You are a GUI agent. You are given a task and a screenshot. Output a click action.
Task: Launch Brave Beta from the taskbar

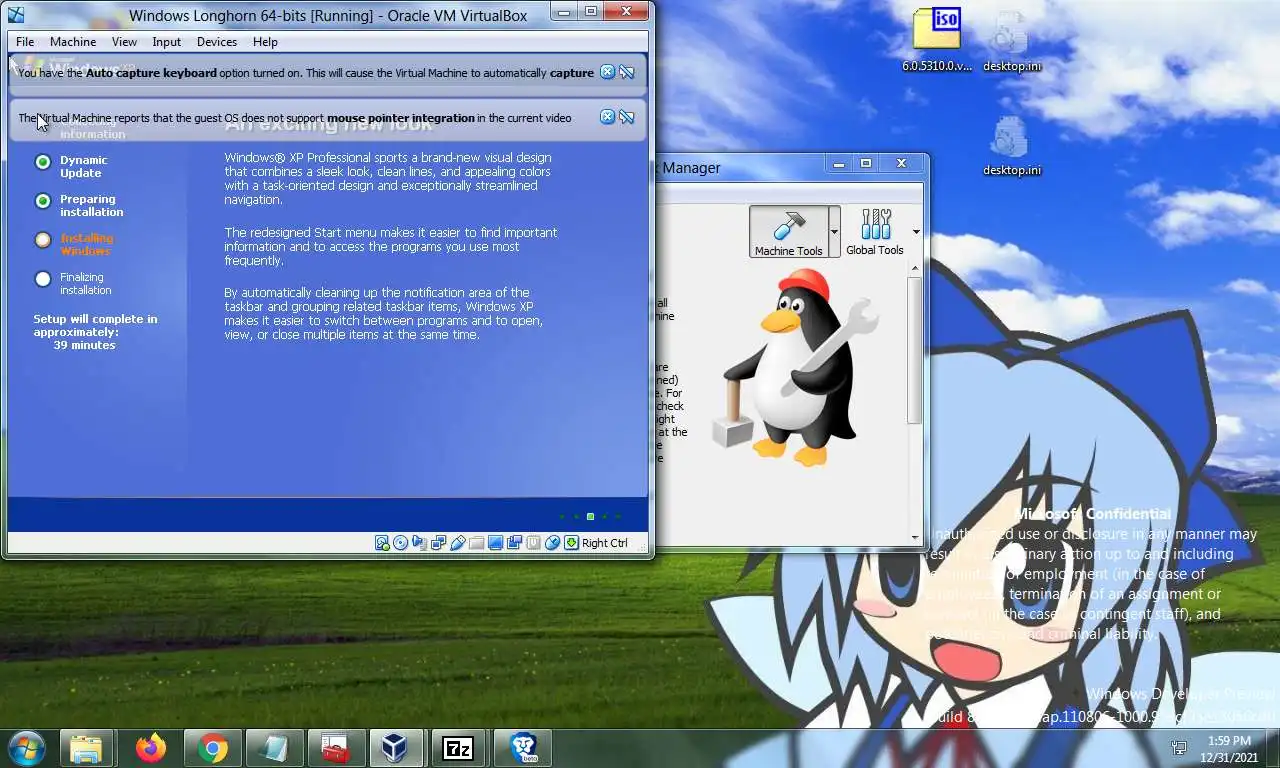click(523, 748)
